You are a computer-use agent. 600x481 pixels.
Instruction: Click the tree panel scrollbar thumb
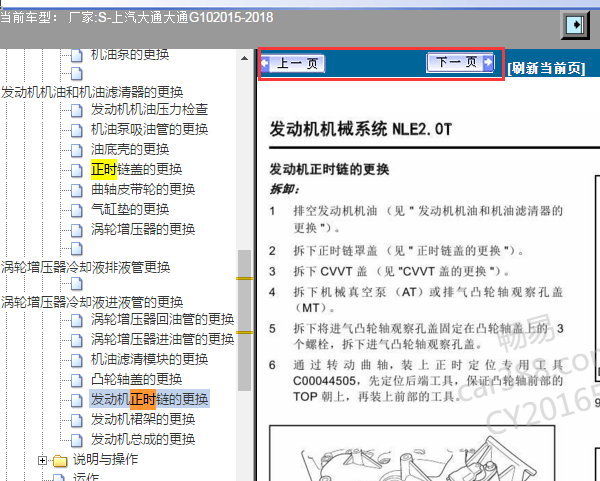click(x=244, y=320)
